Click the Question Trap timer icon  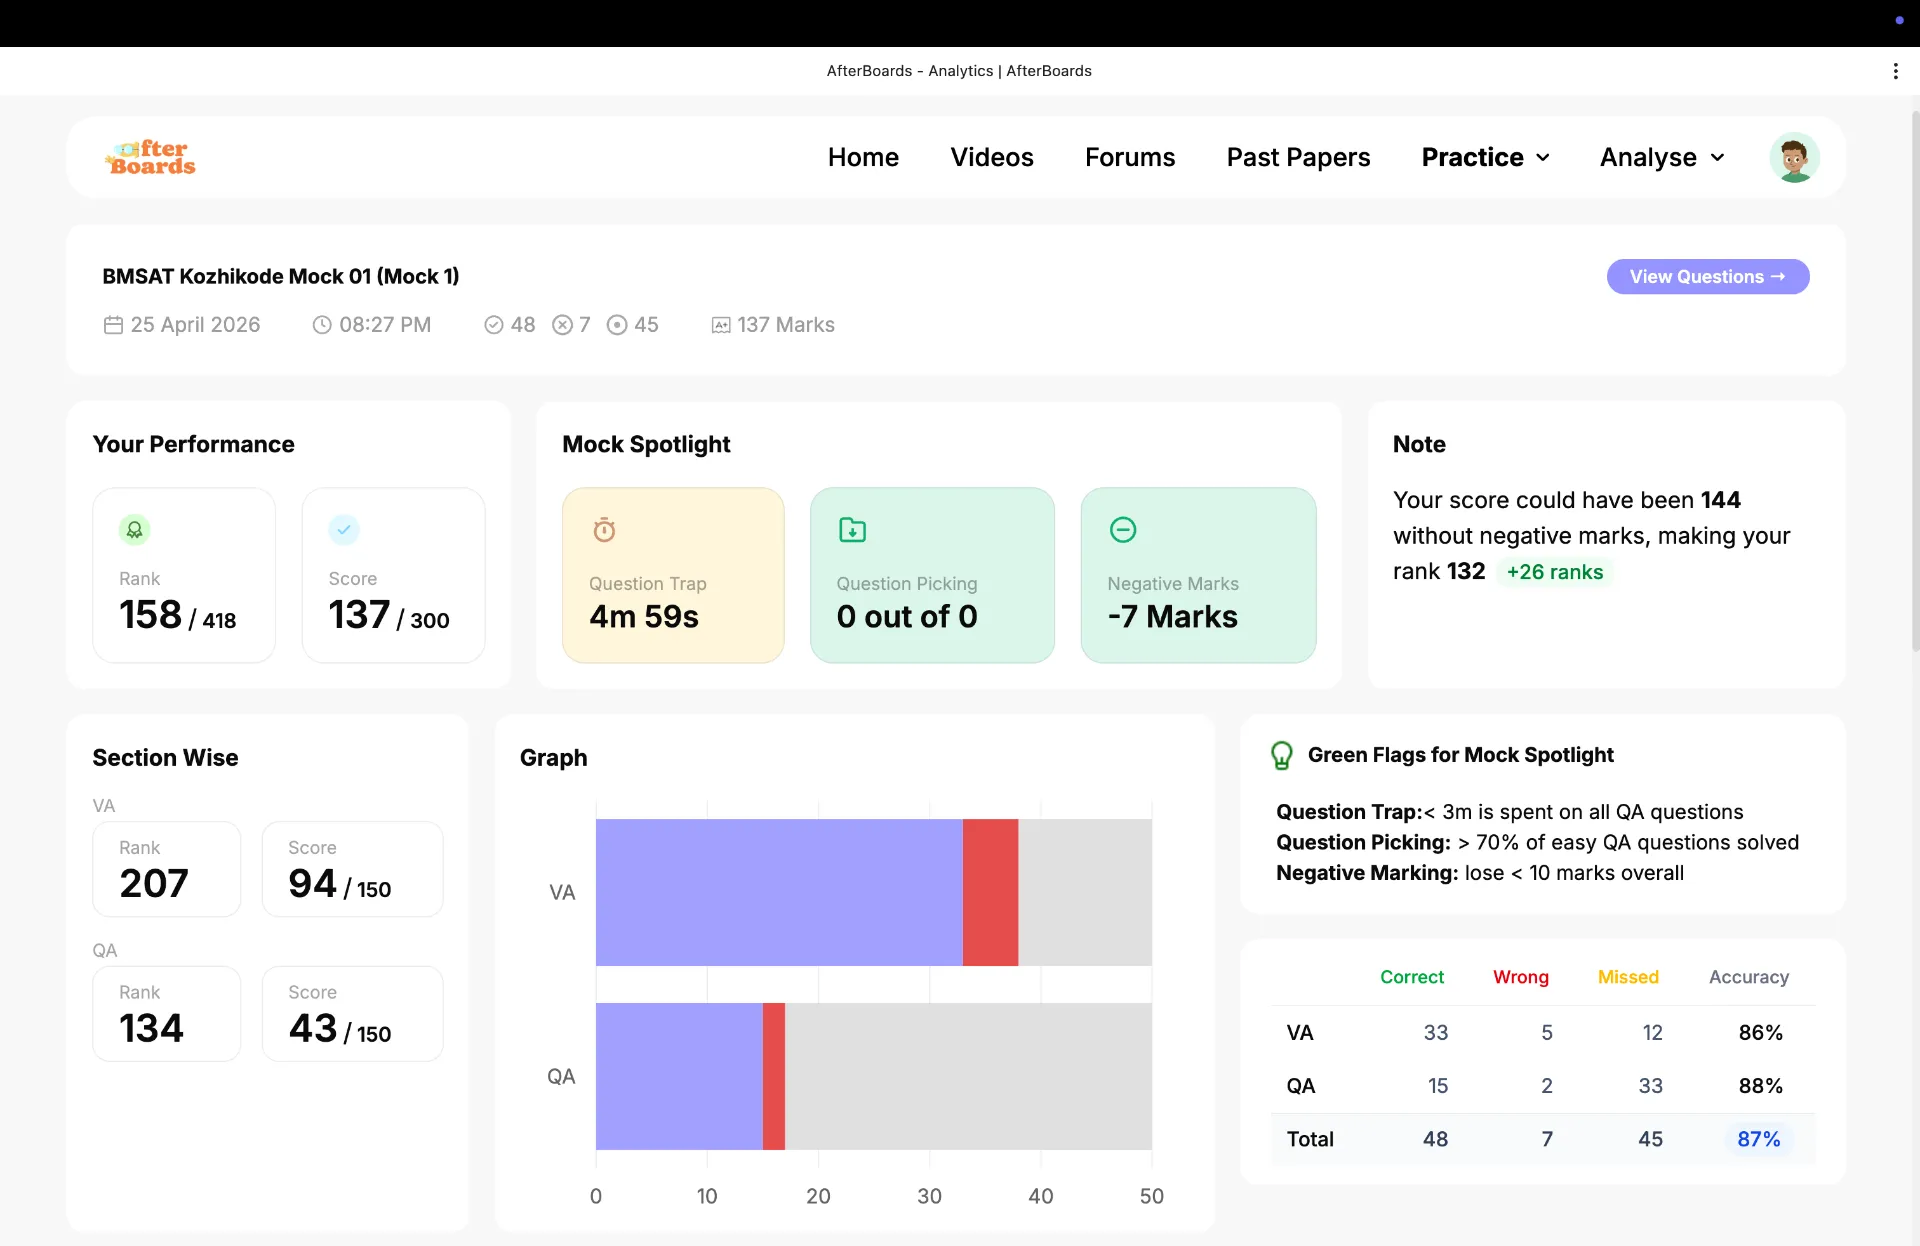604,529
